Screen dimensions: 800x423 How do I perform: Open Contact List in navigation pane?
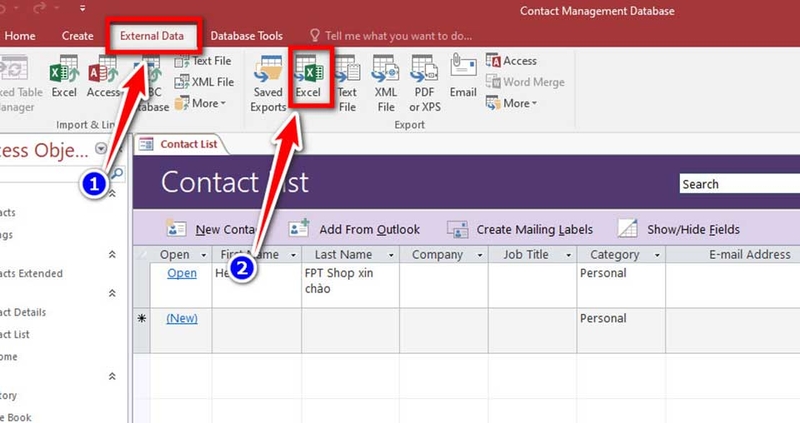15,335
